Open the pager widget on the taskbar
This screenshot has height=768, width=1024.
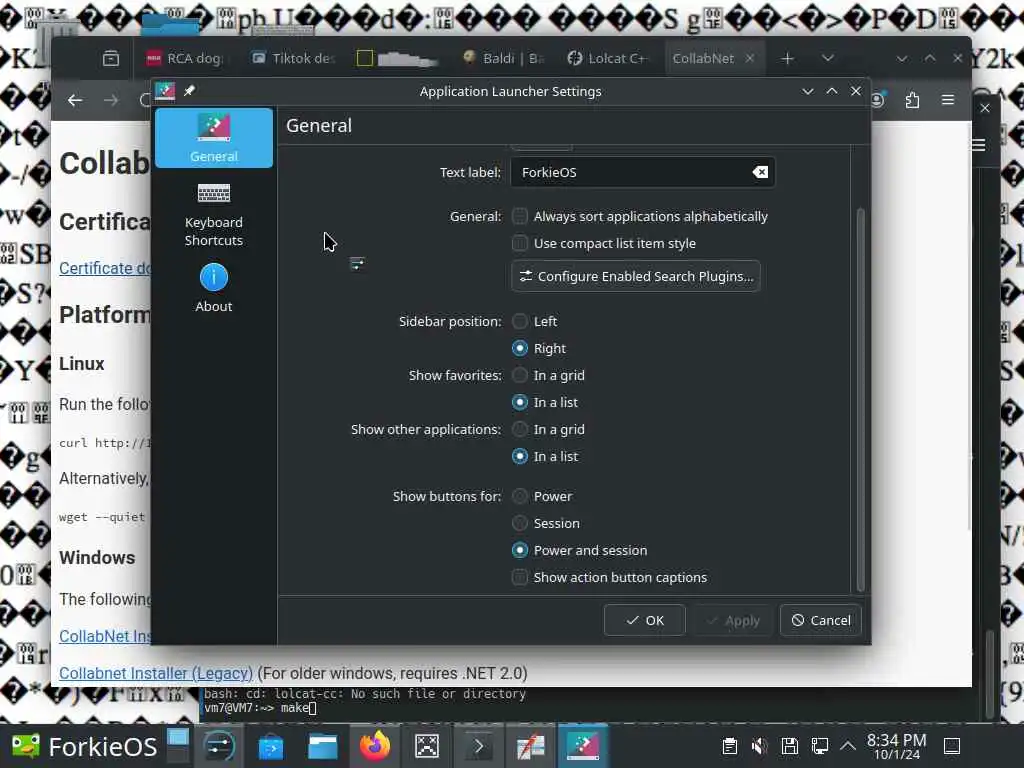point(178,746)
